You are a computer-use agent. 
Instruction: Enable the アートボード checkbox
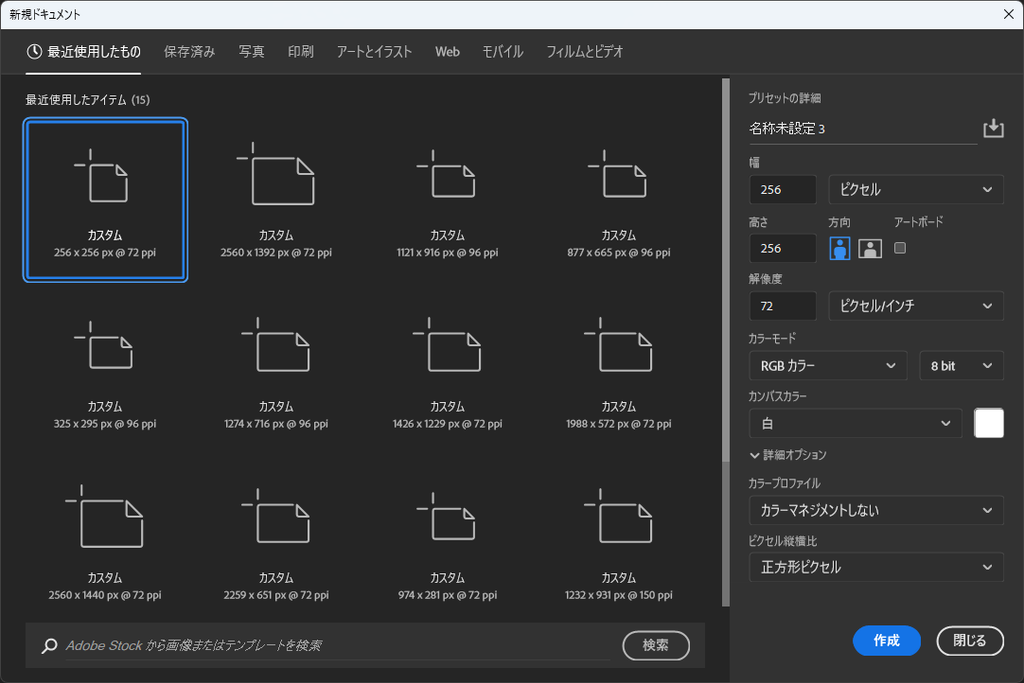click(900, 247)
